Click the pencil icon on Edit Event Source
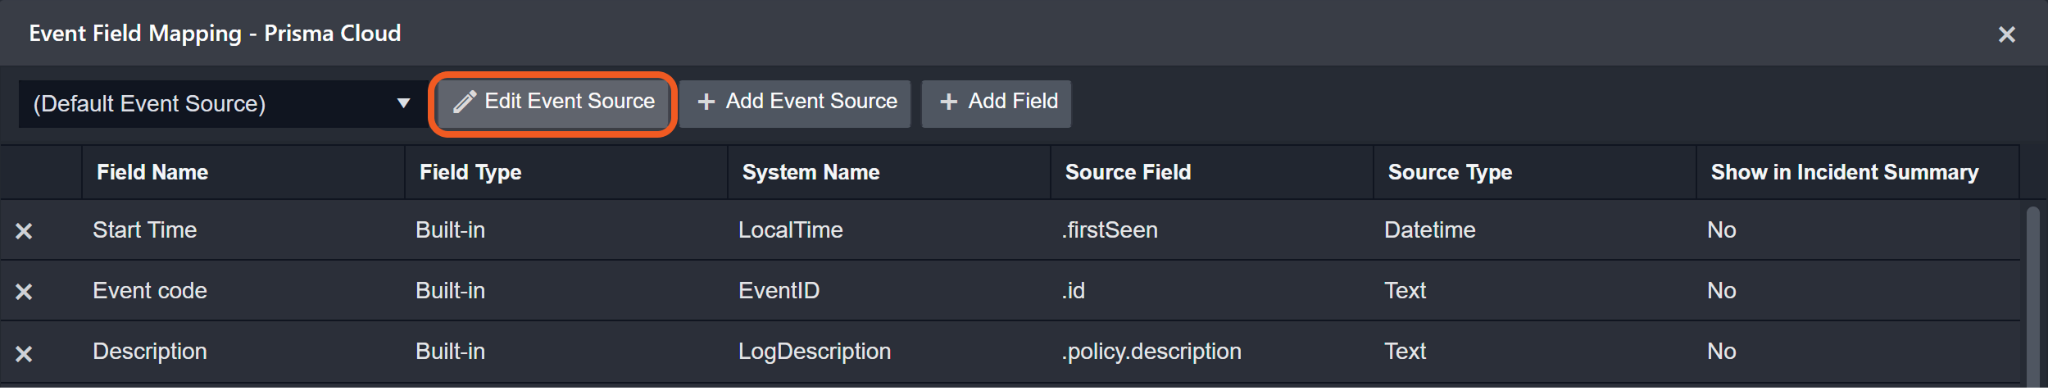Screen dimensions: 2048x388 [x=464, y=102]
